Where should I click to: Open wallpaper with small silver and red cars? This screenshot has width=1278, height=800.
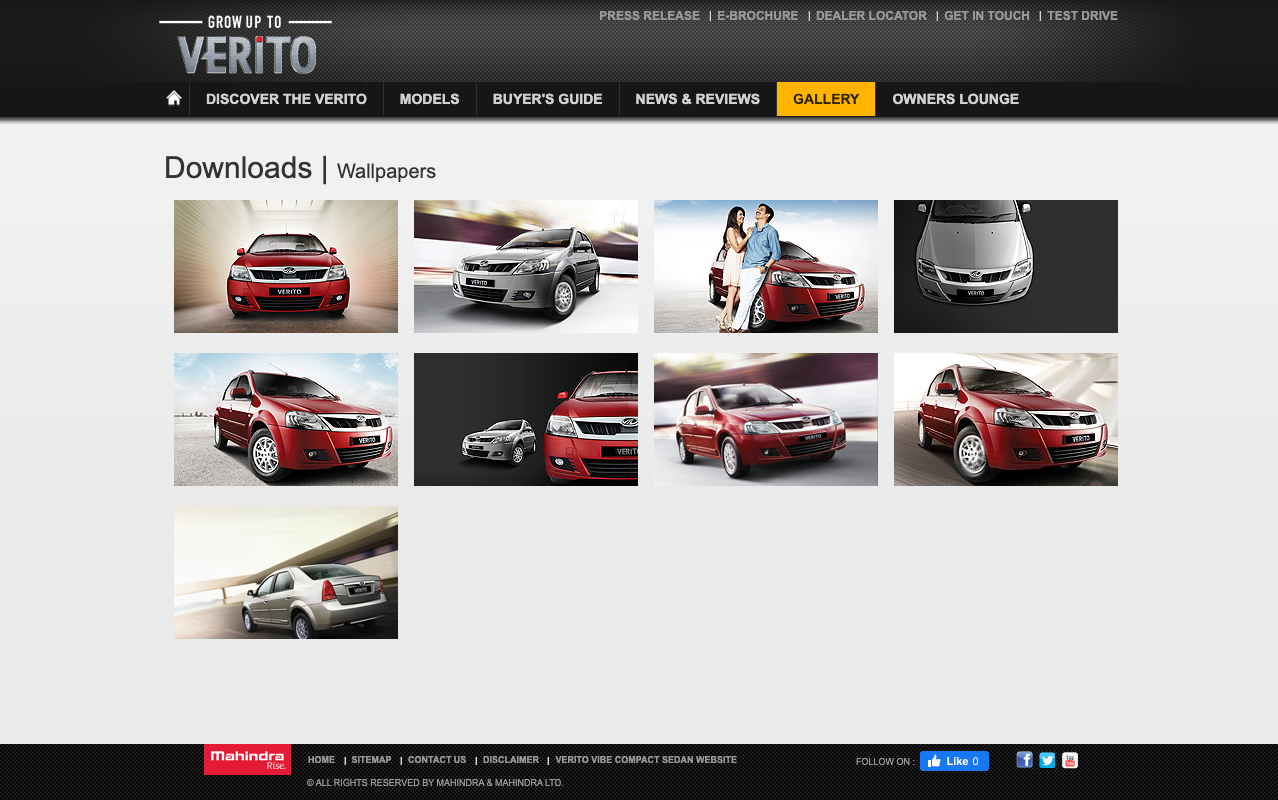pos(526,419)
